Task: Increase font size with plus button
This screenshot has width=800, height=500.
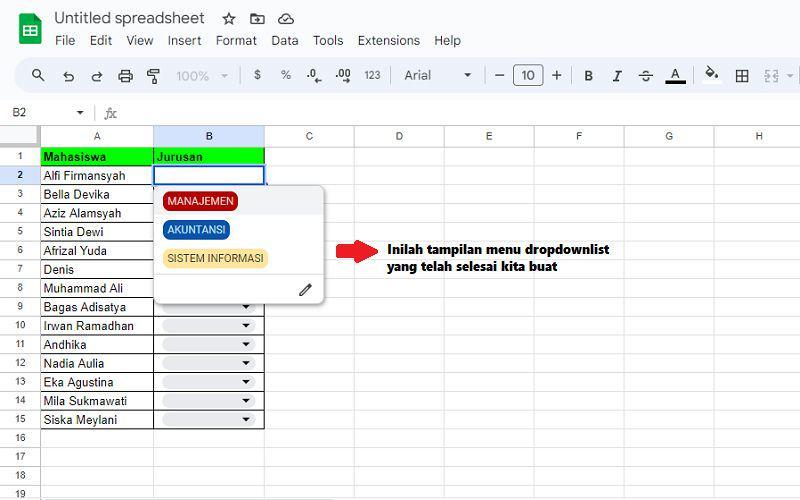Action: point(557,76)
